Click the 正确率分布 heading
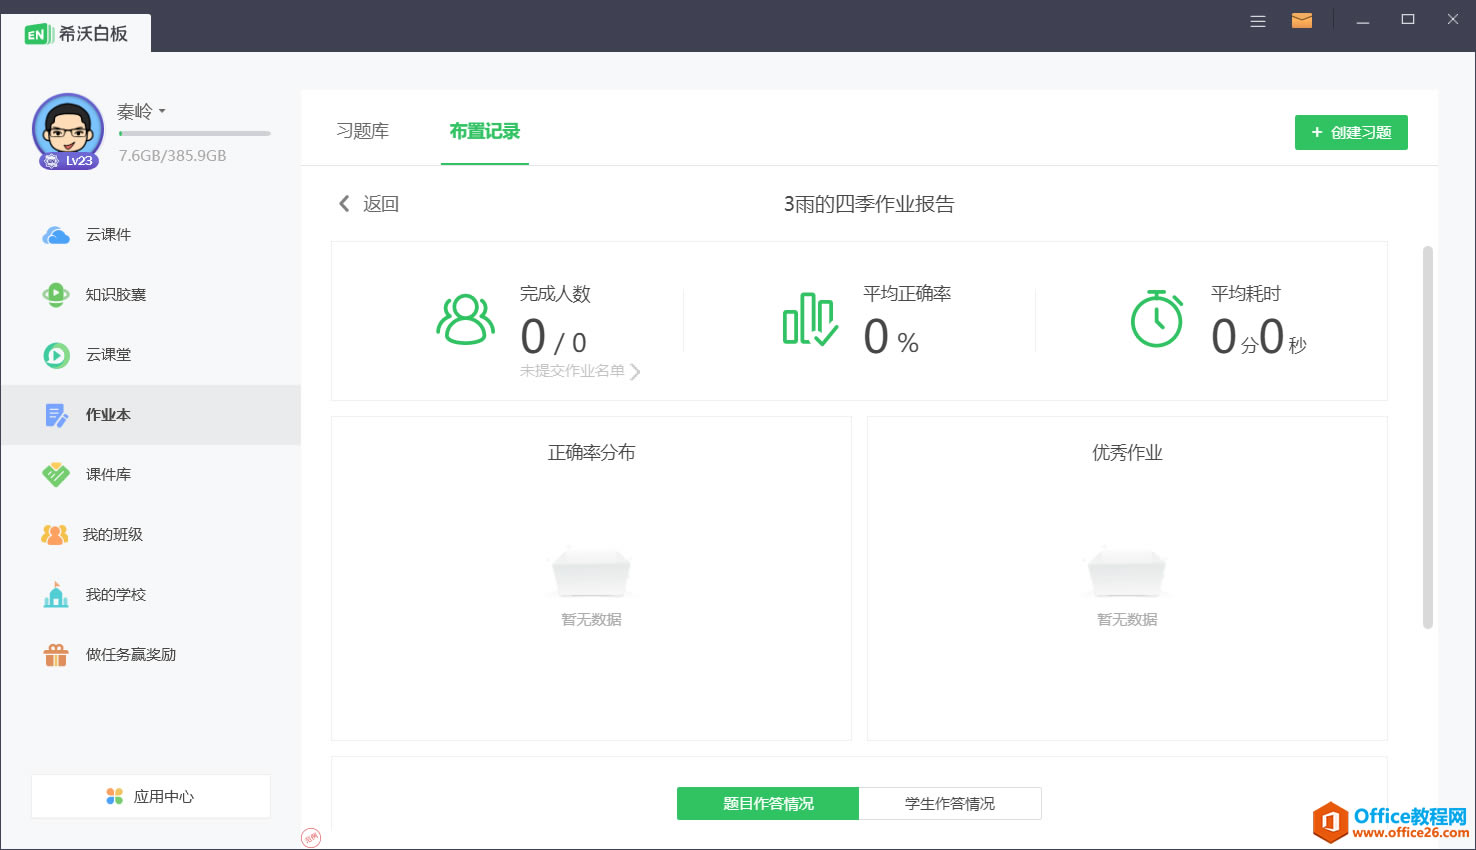1476x850 pixels. pos(591,453)
